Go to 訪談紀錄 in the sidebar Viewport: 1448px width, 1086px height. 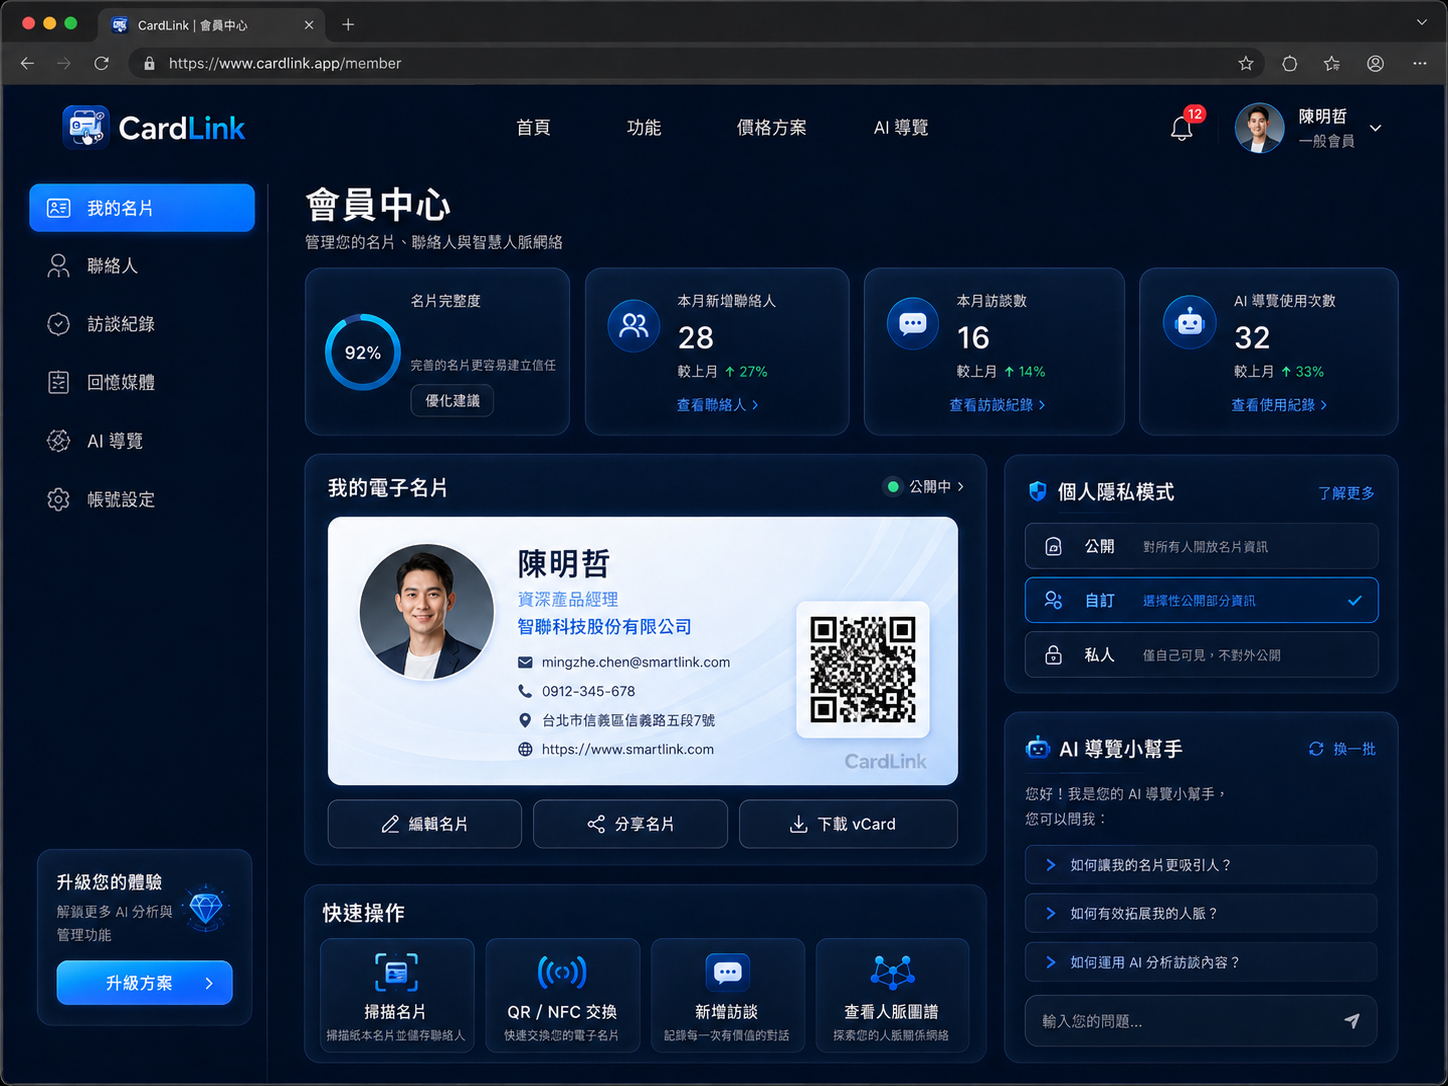(142, 324)
